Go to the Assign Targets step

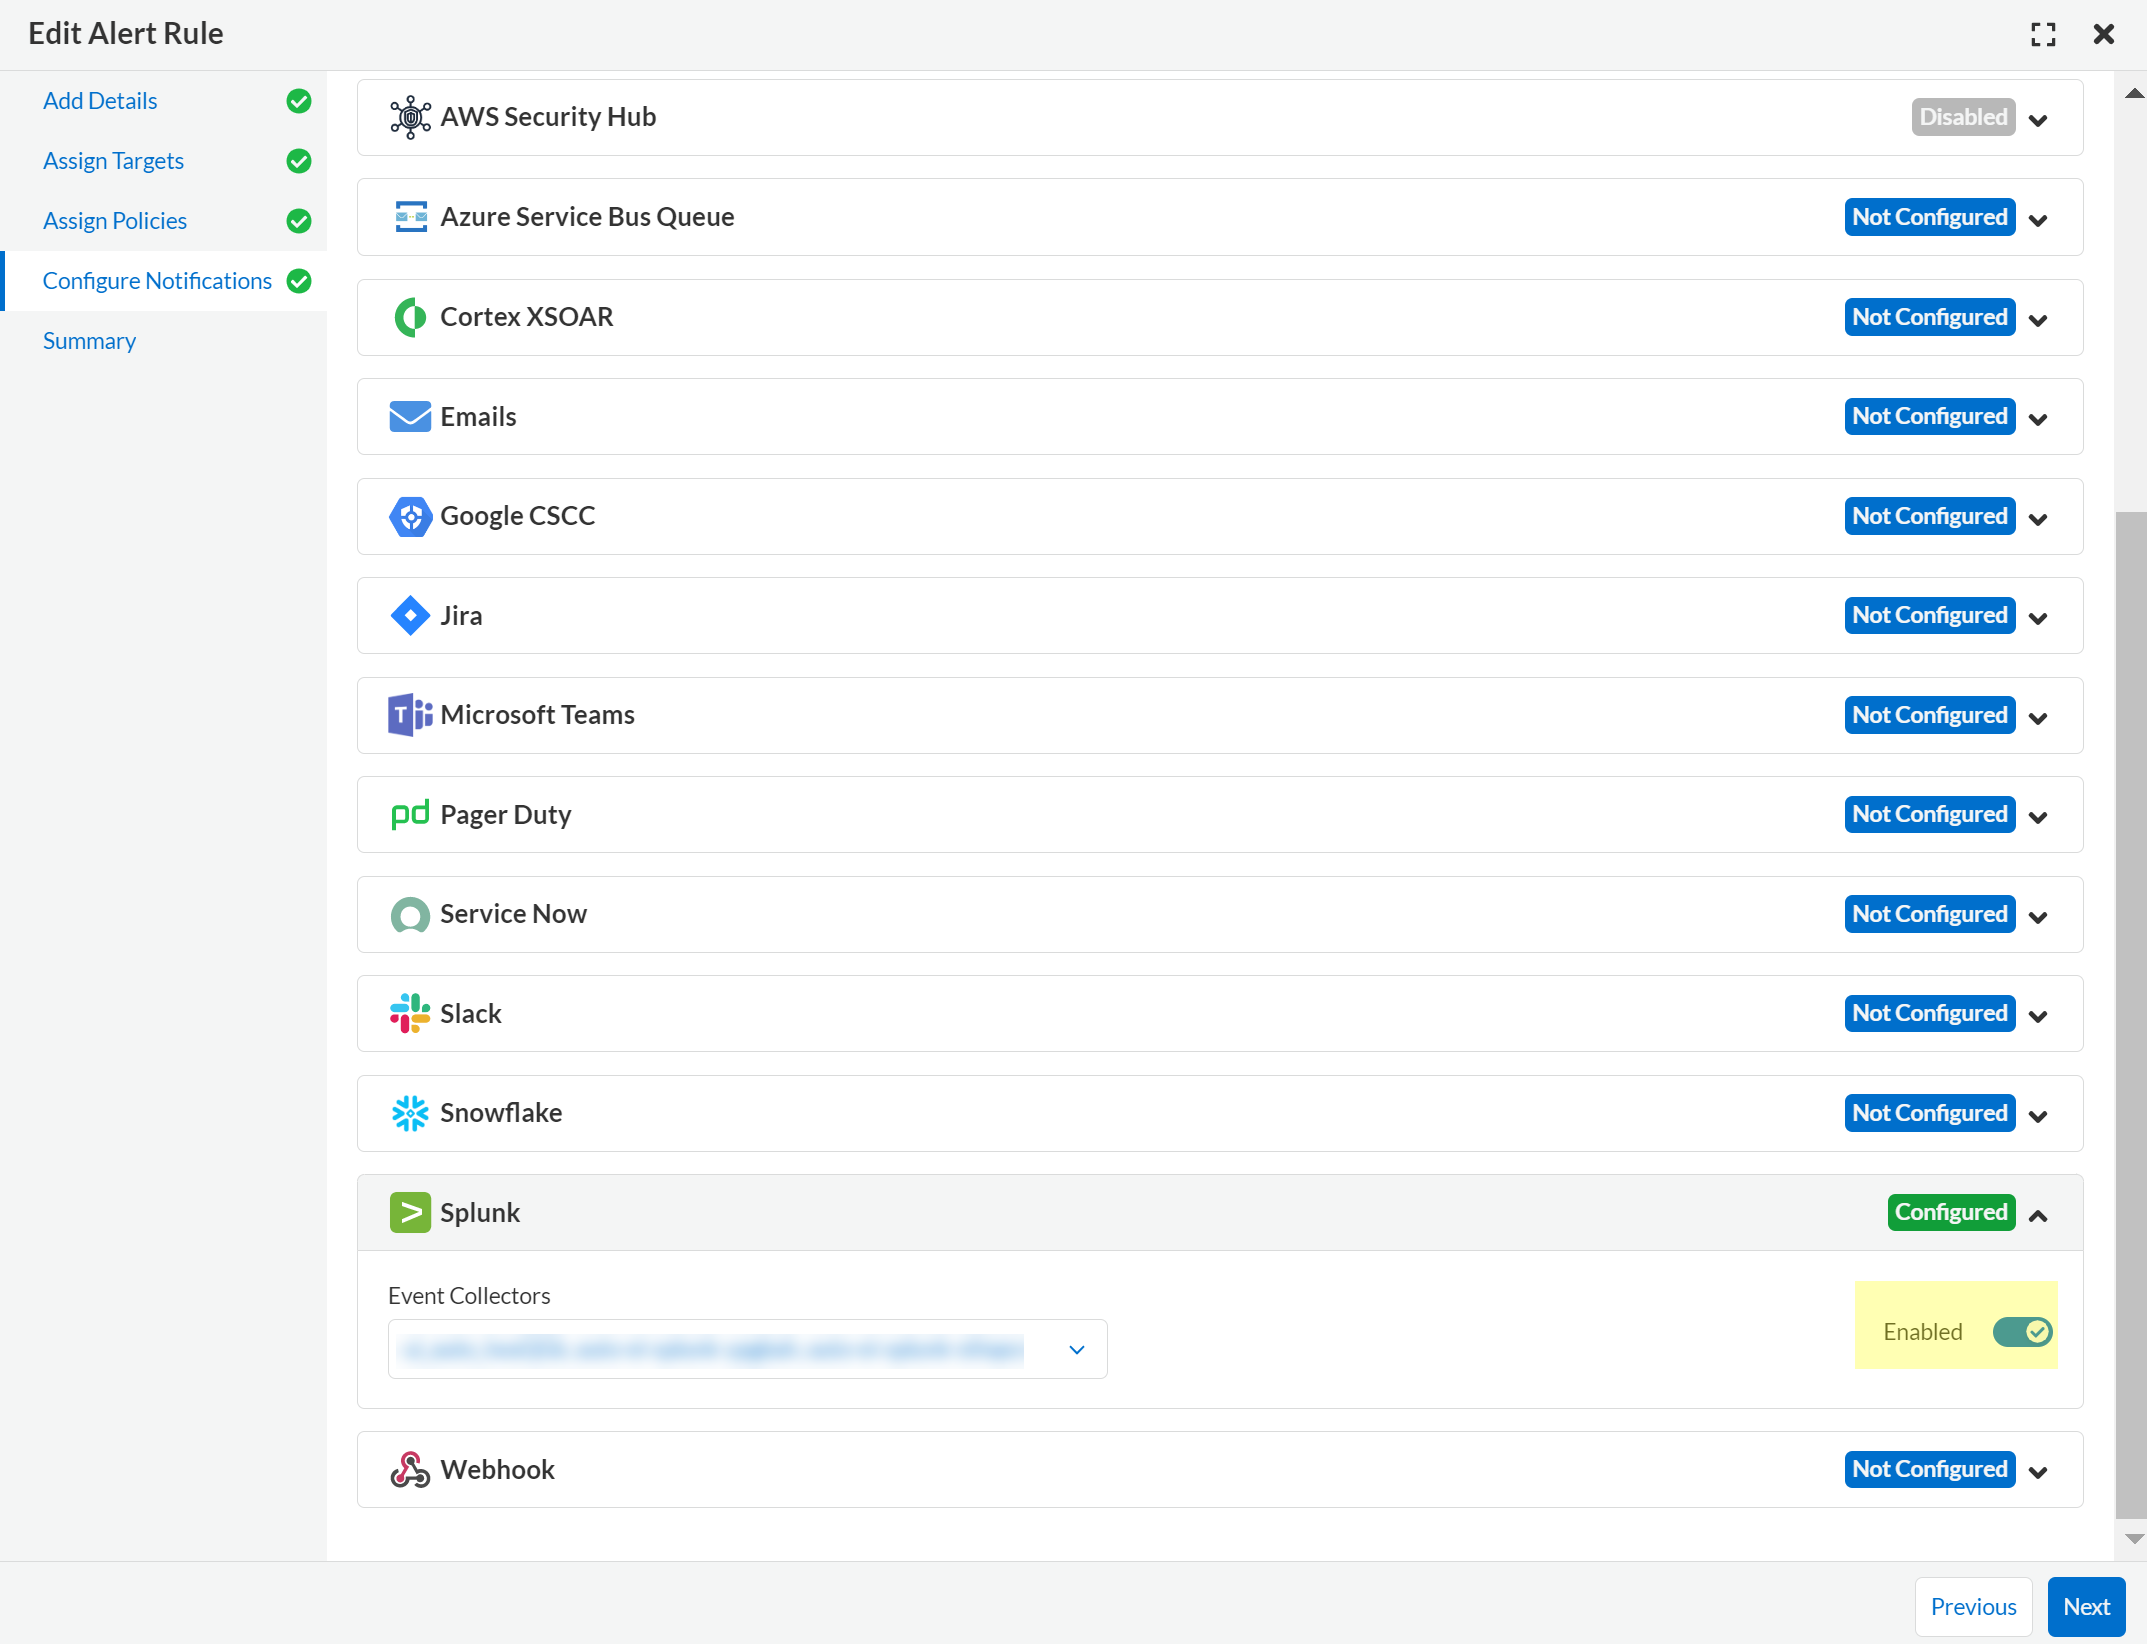pyautogui.click(x=113, y=161)
